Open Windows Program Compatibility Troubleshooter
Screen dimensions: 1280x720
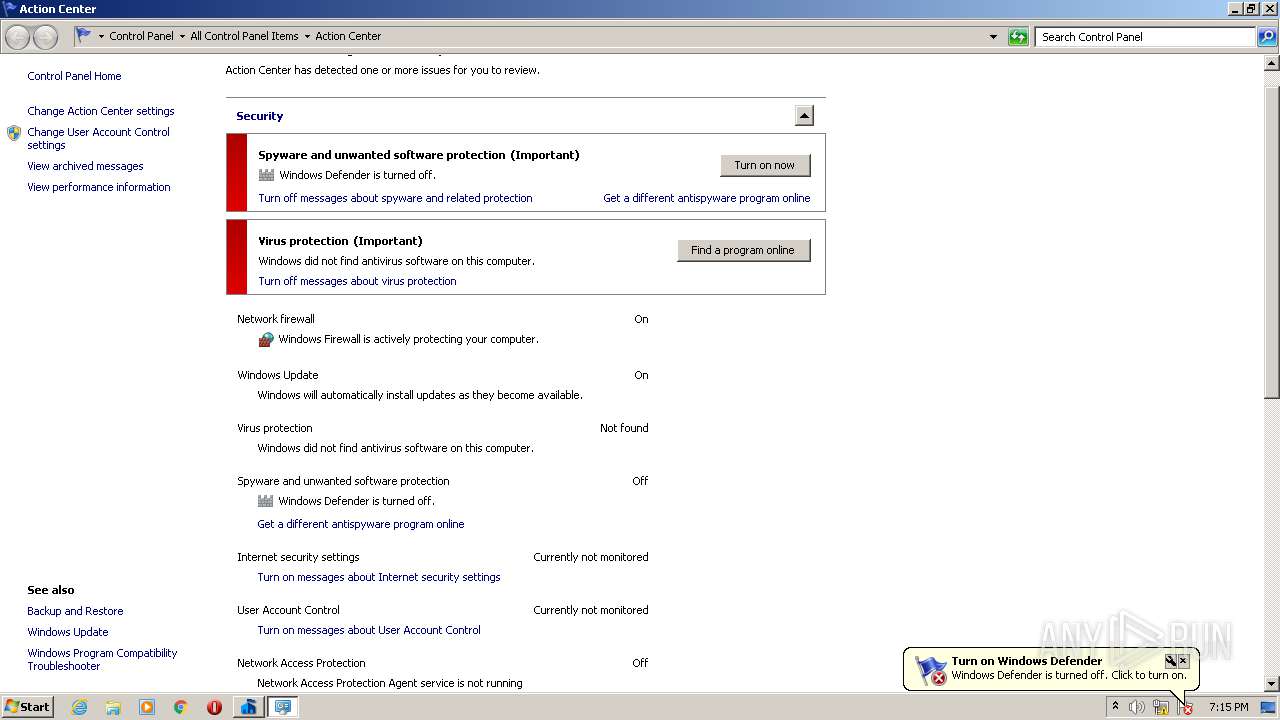coord(102,659)
